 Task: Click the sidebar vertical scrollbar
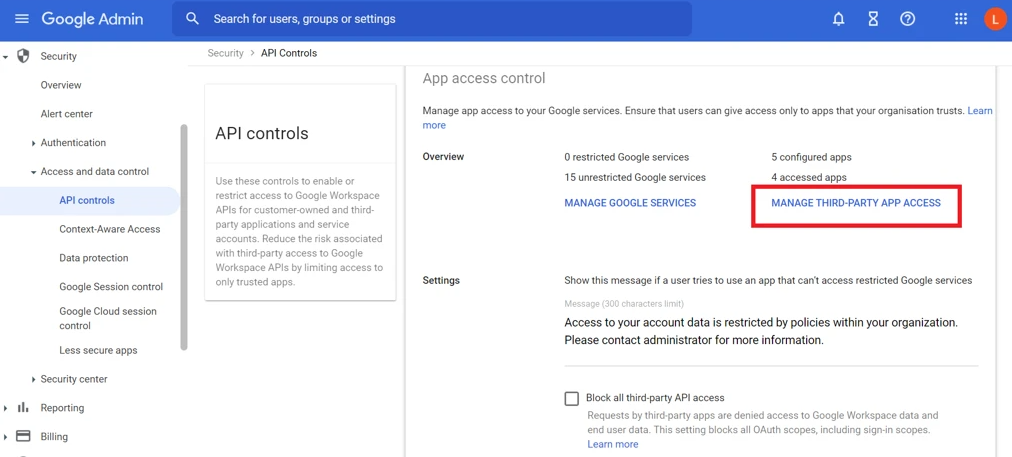coord(184,238)
